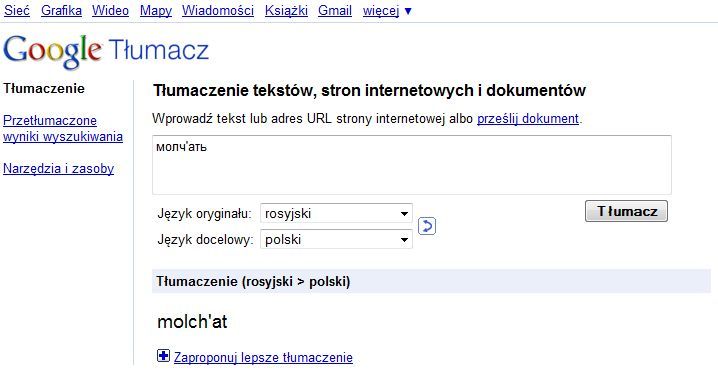Open 'Narzędzia i zasoby' in the sidebar

coord(58,169)
